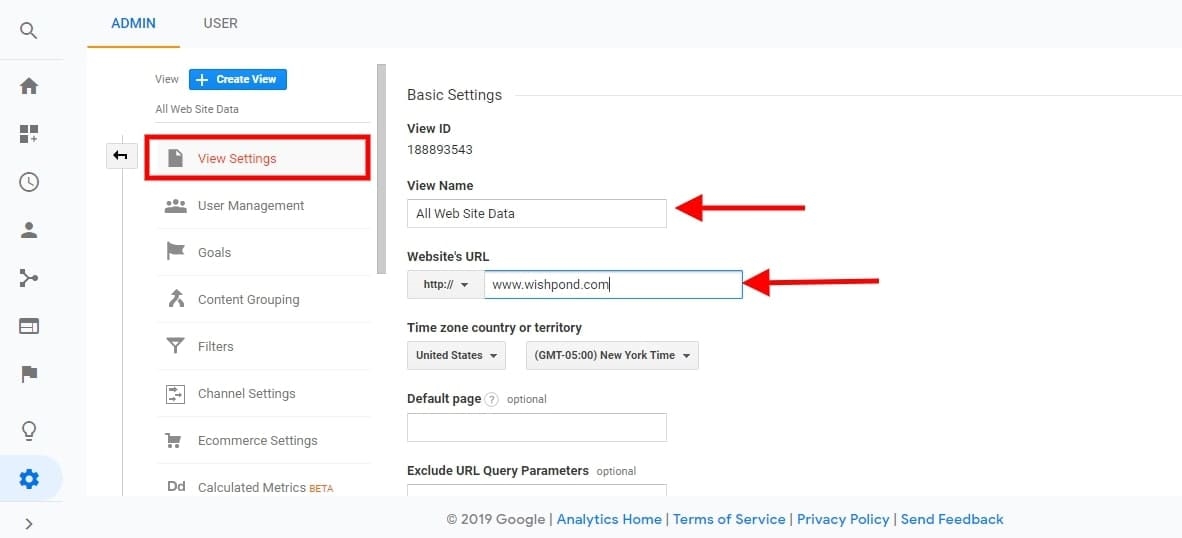The width and height of the screenshot is (1182, 538).
Task: Switch to the USER tab
Action: click(220, 23)
